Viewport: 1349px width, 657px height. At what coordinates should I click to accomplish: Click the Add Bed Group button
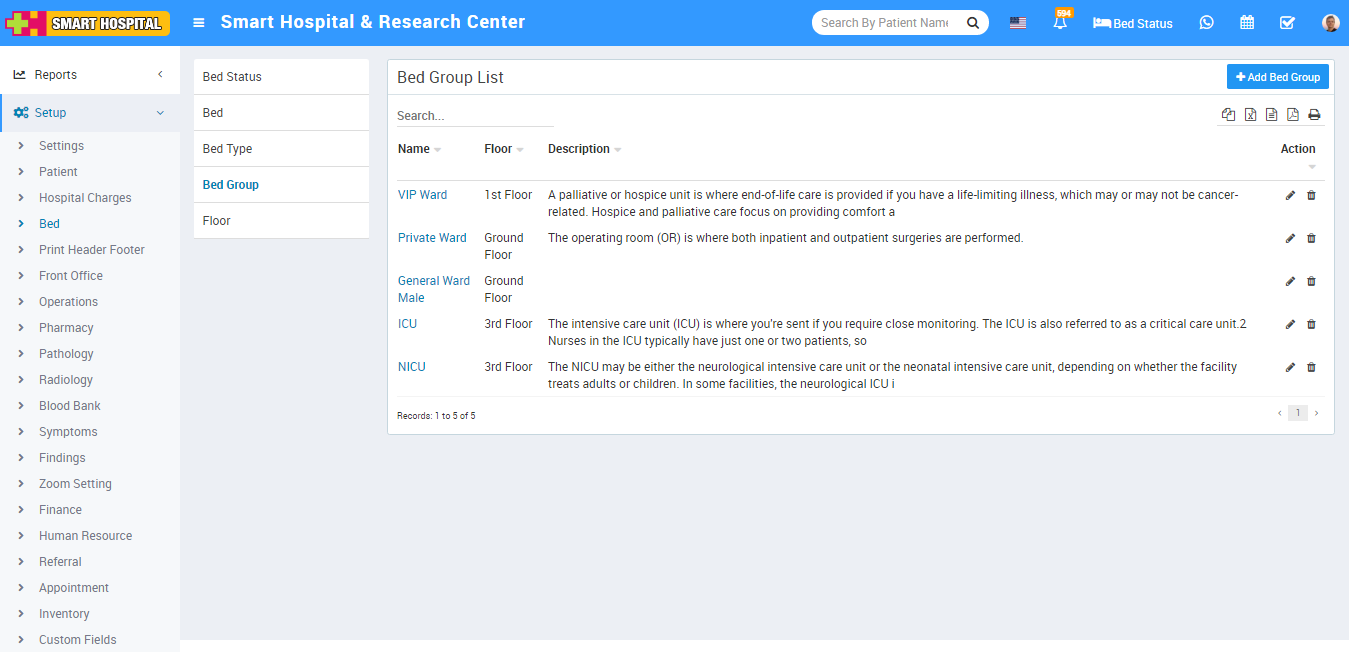pyautogui.click(x=1277, y=77)
